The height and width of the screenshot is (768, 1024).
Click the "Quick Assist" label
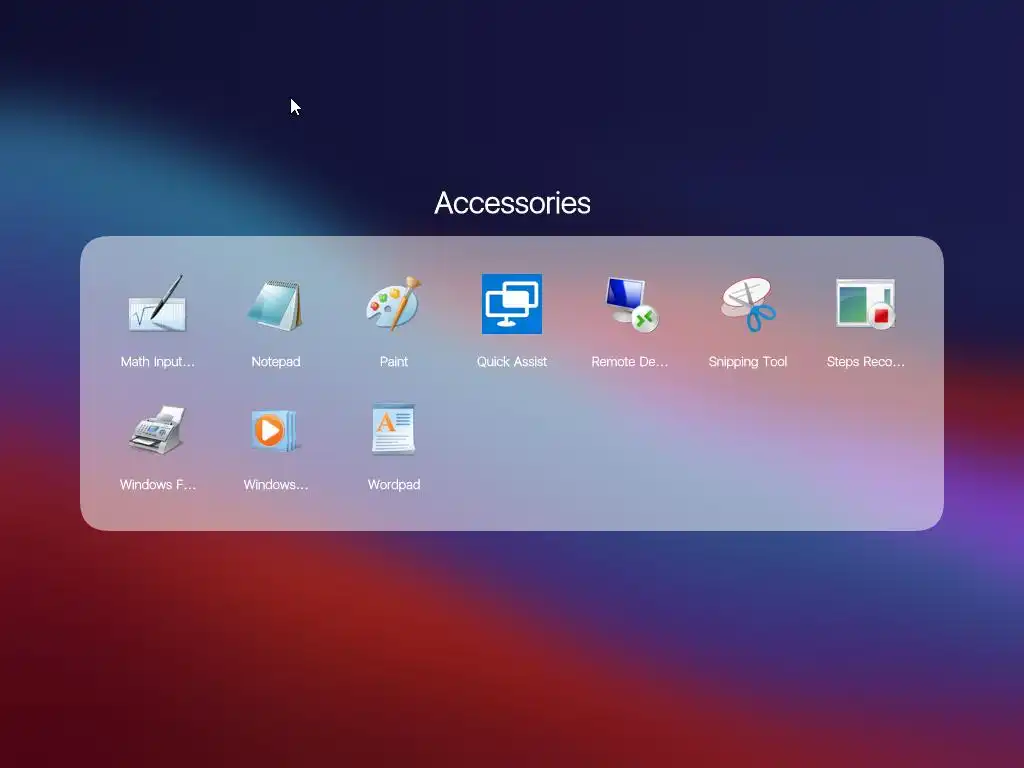511,361
